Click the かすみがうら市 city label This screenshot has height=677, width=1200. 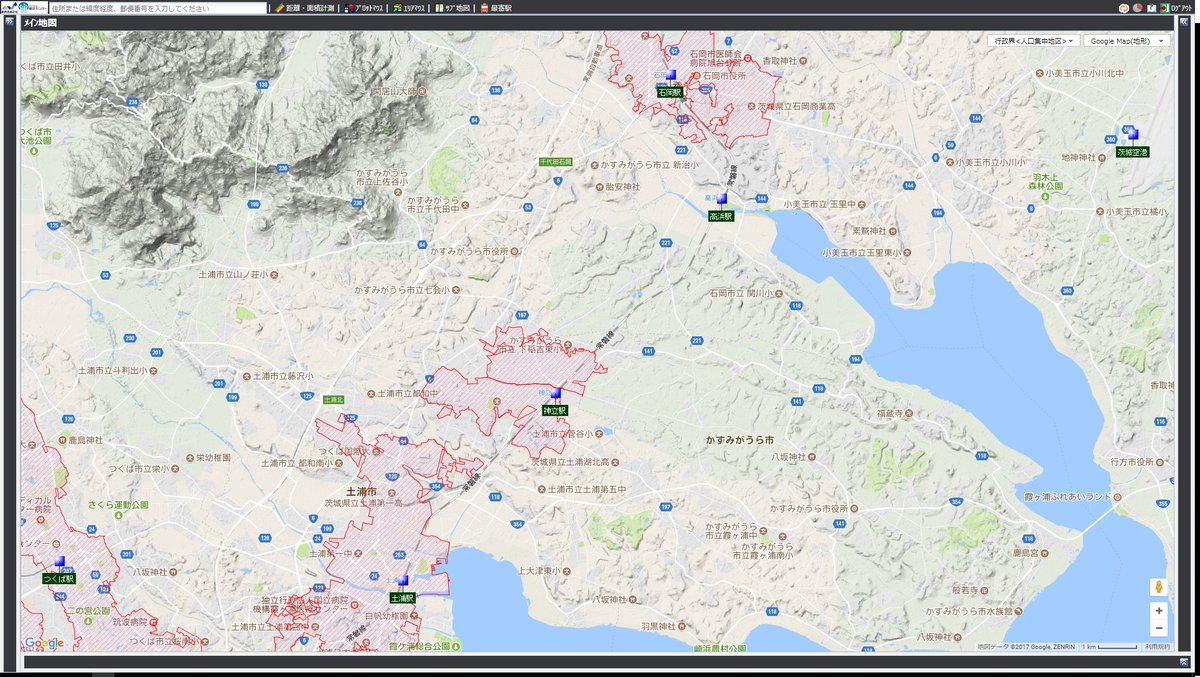pos(739,440)
